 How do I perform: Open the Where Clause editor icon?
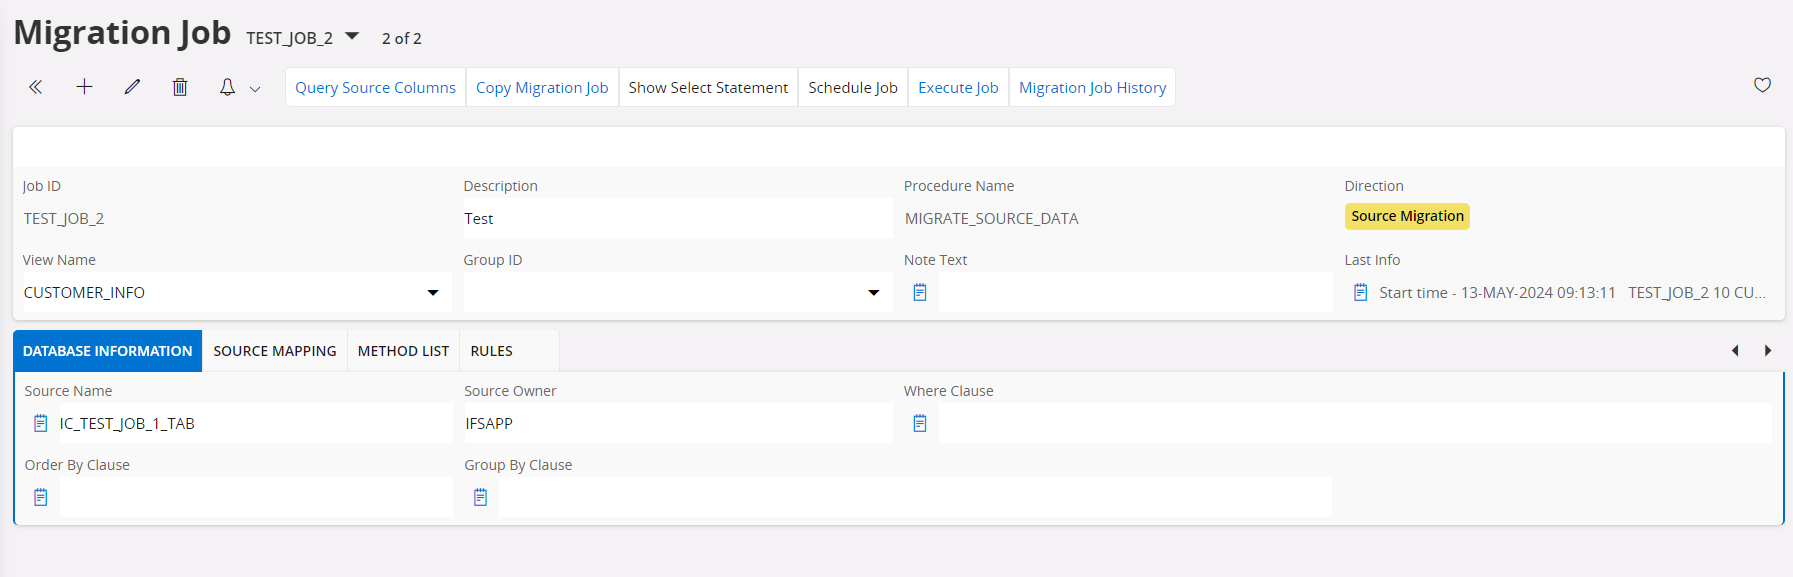(x=920, y=423)
